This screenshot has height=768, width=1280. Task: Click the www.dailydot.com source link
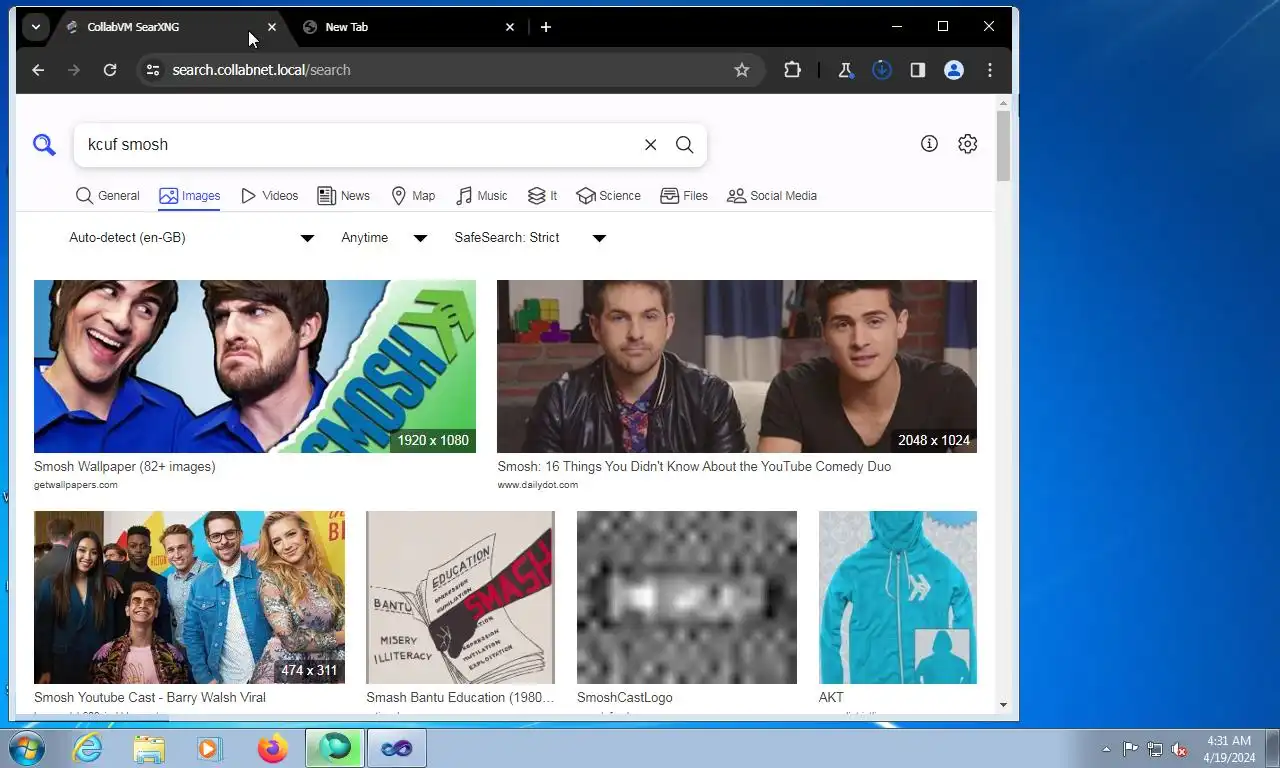538,485
